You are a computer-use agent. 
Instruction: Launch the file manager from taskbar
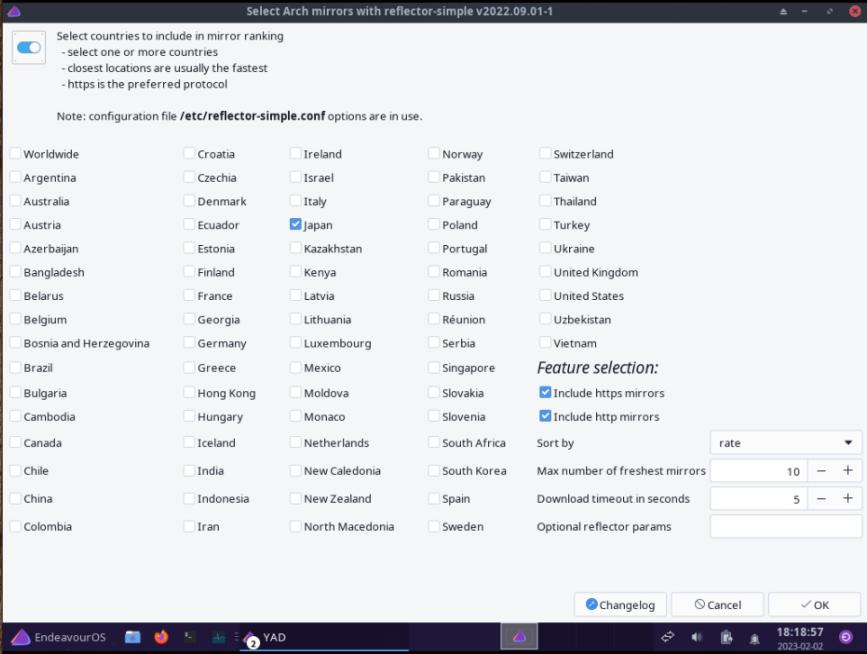click(133, 637)
